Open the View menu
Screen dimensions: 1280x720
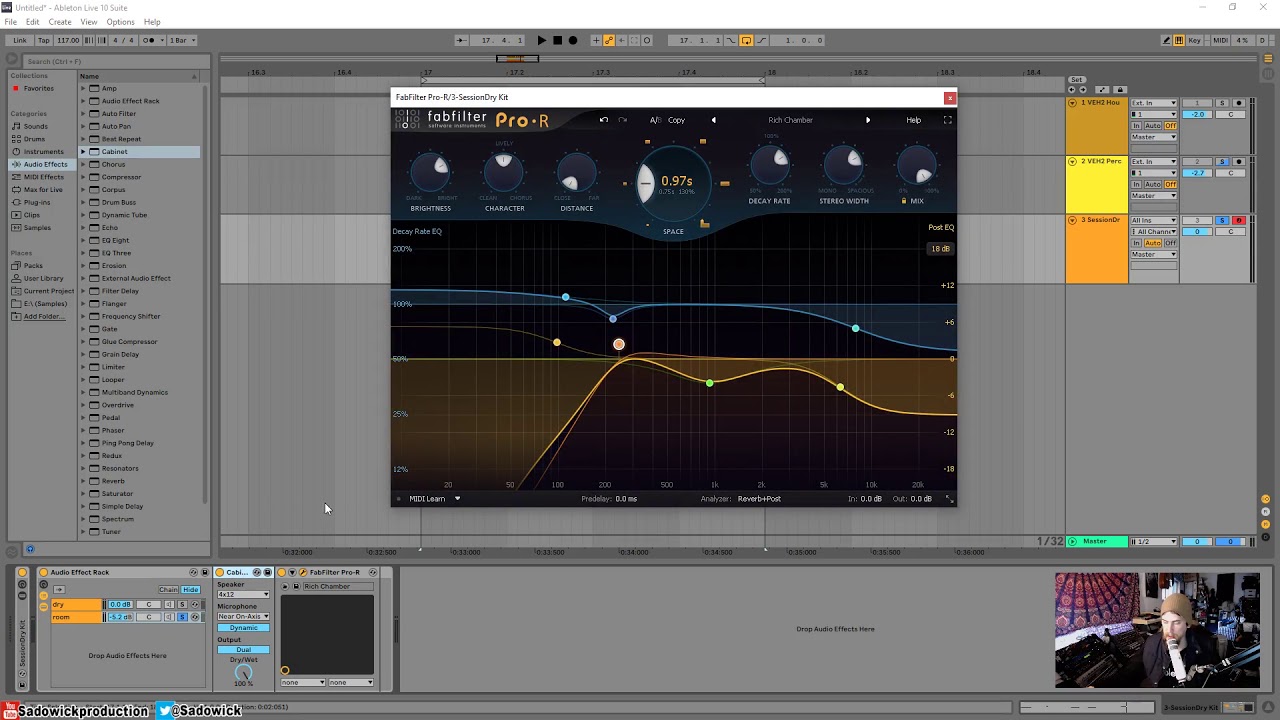[89, 22]
